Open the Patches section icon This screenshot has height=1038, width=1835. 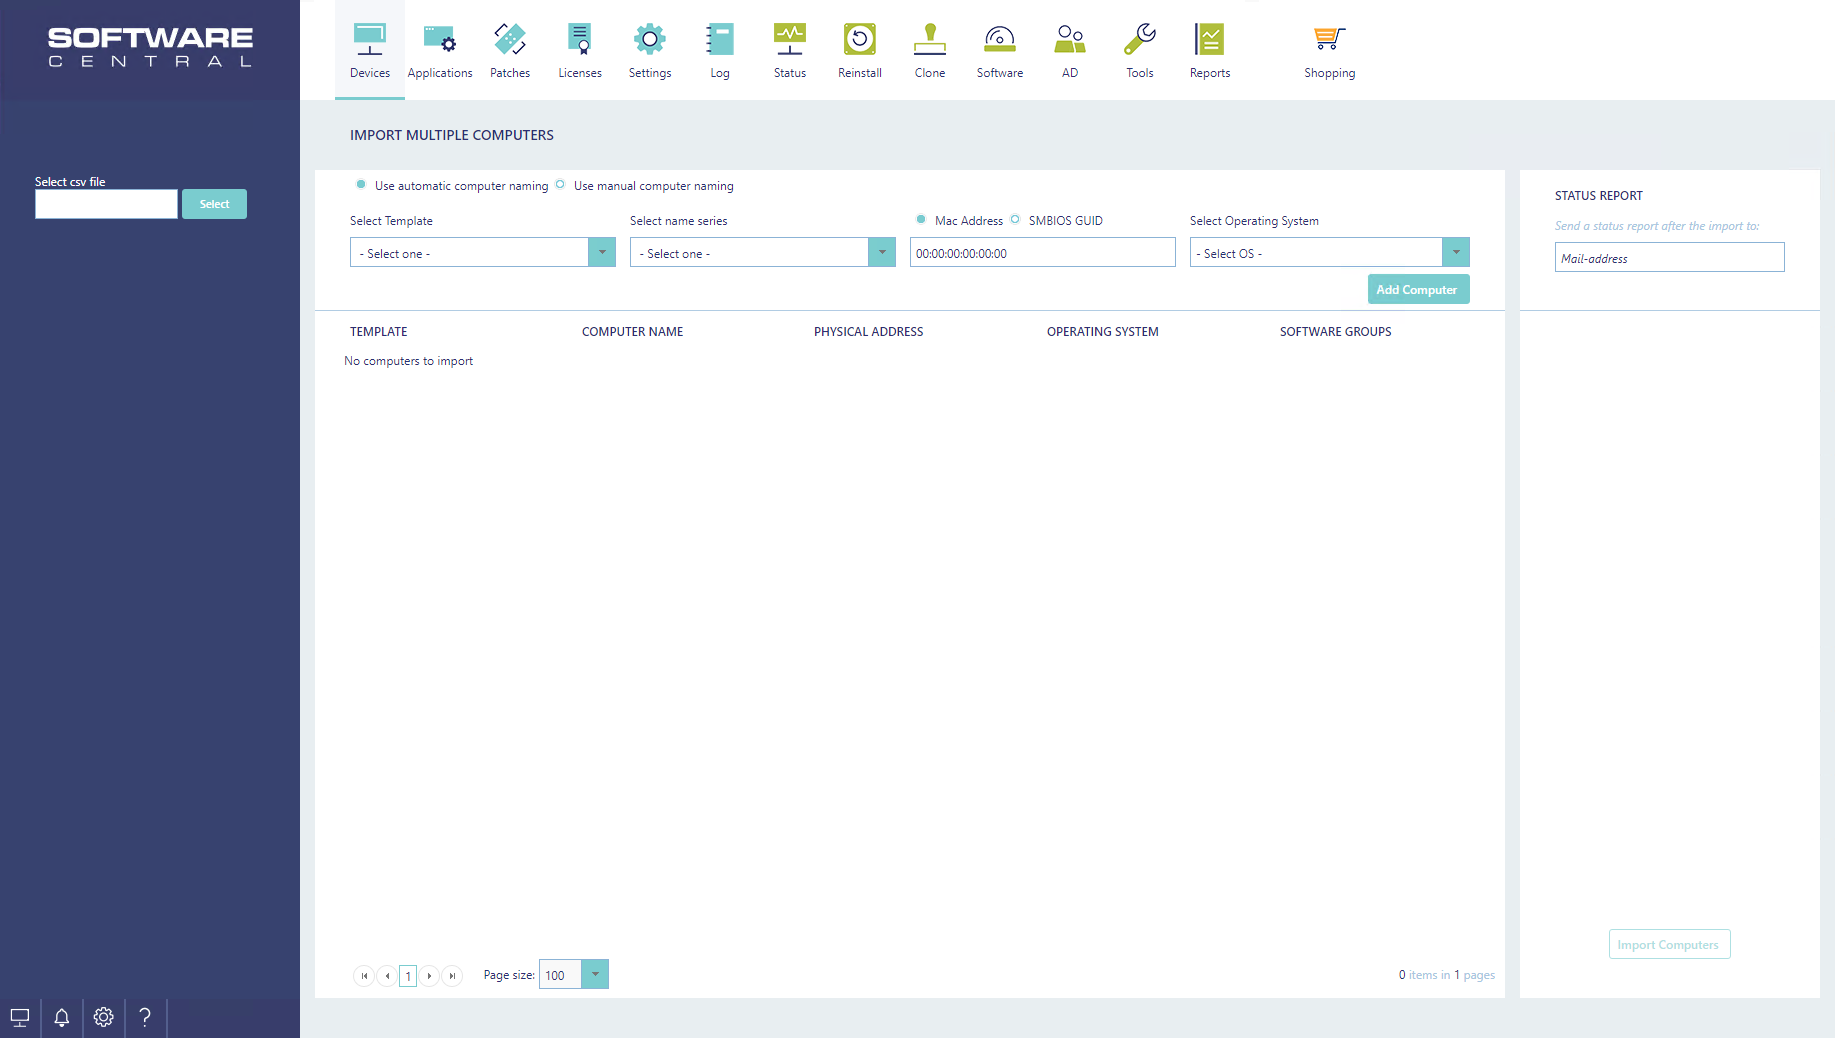(x=510, y=40)
